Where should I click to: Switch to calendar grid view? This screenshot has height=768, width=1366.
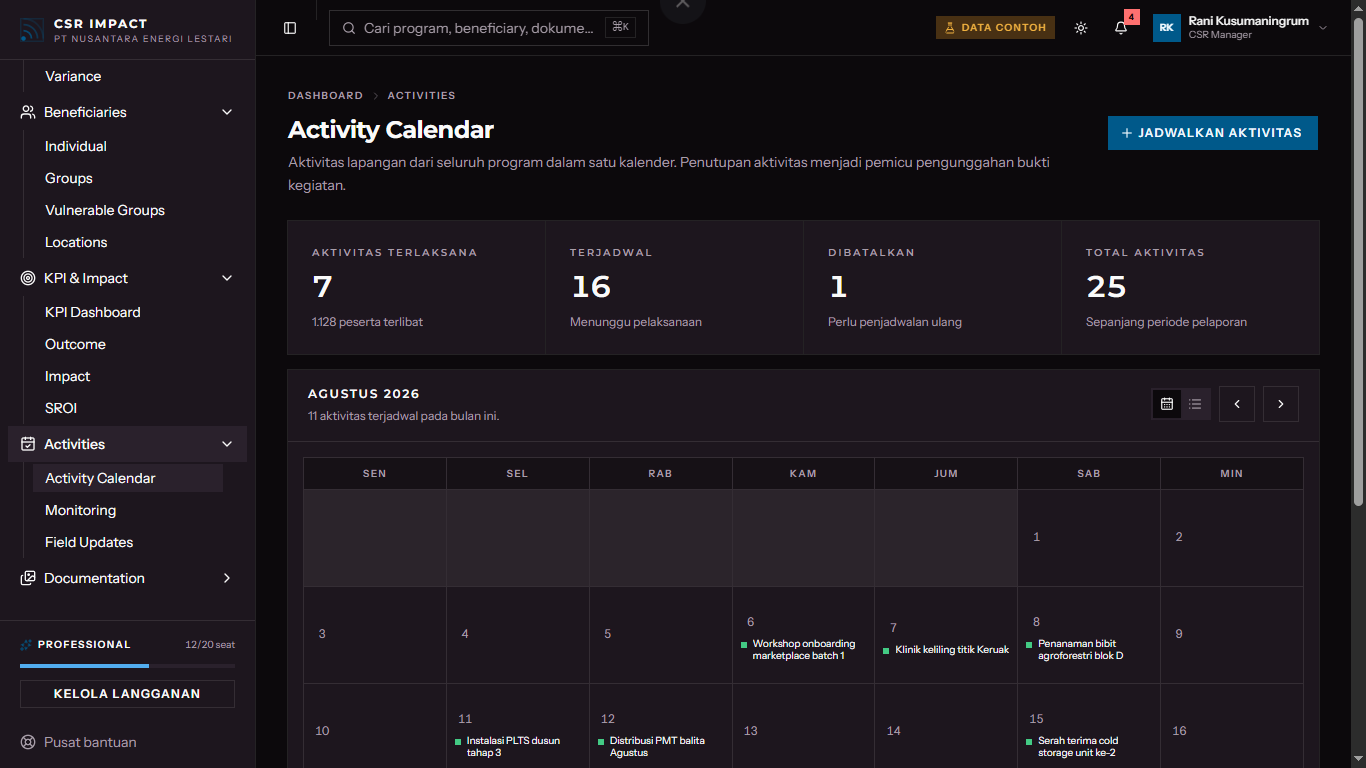pyautogui.click(x=1167, y=404)
